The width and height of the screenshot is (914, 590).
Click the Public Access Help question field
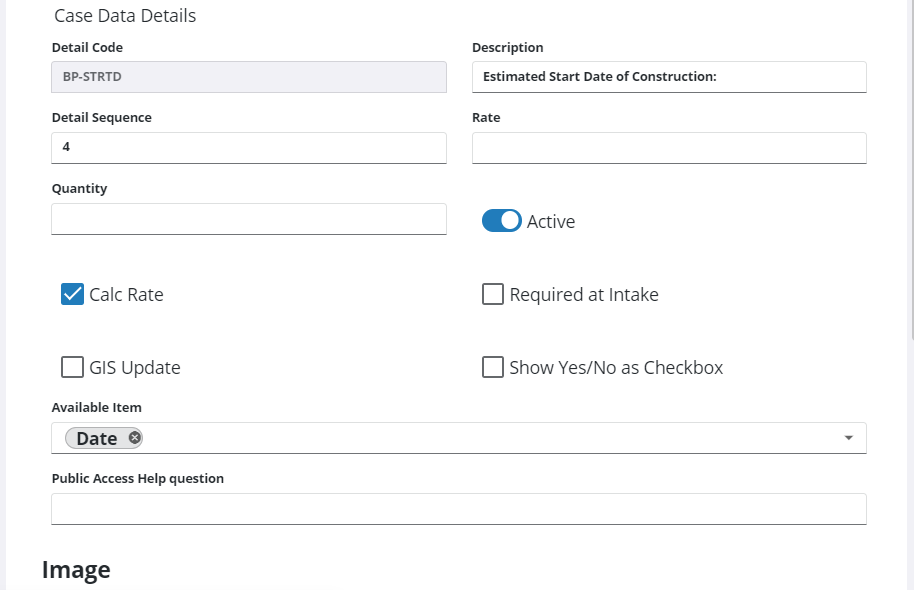pos(458,509)
